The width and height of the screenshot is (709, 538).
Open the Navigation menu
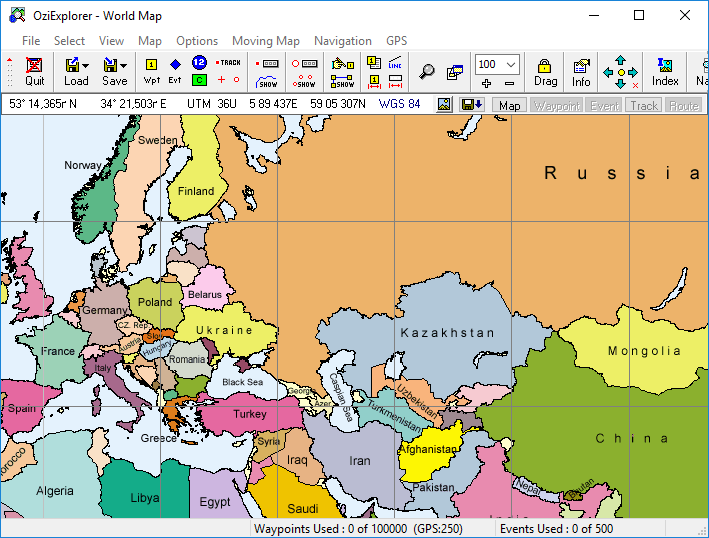coord(343,41)
